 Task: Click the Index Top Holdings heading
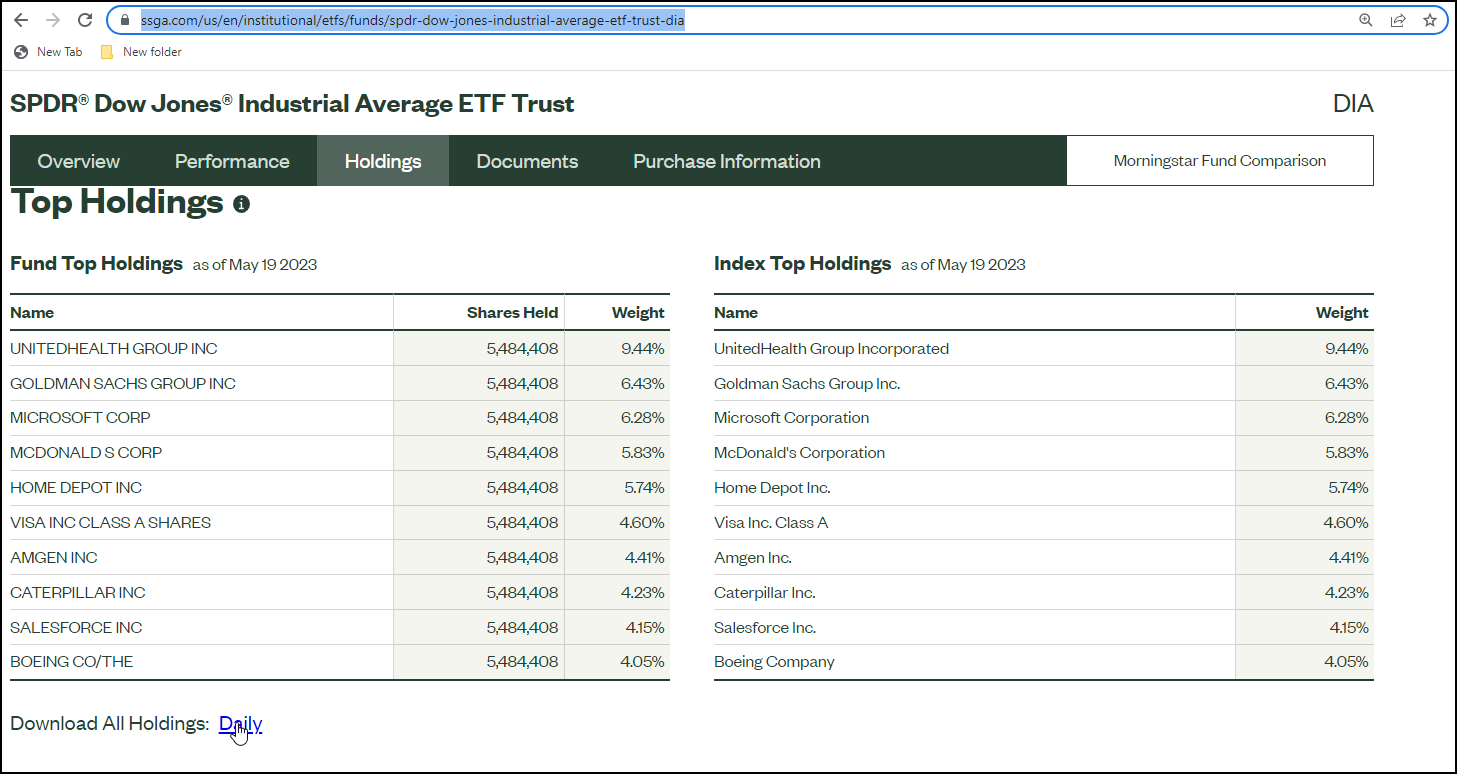click(802, 264)
